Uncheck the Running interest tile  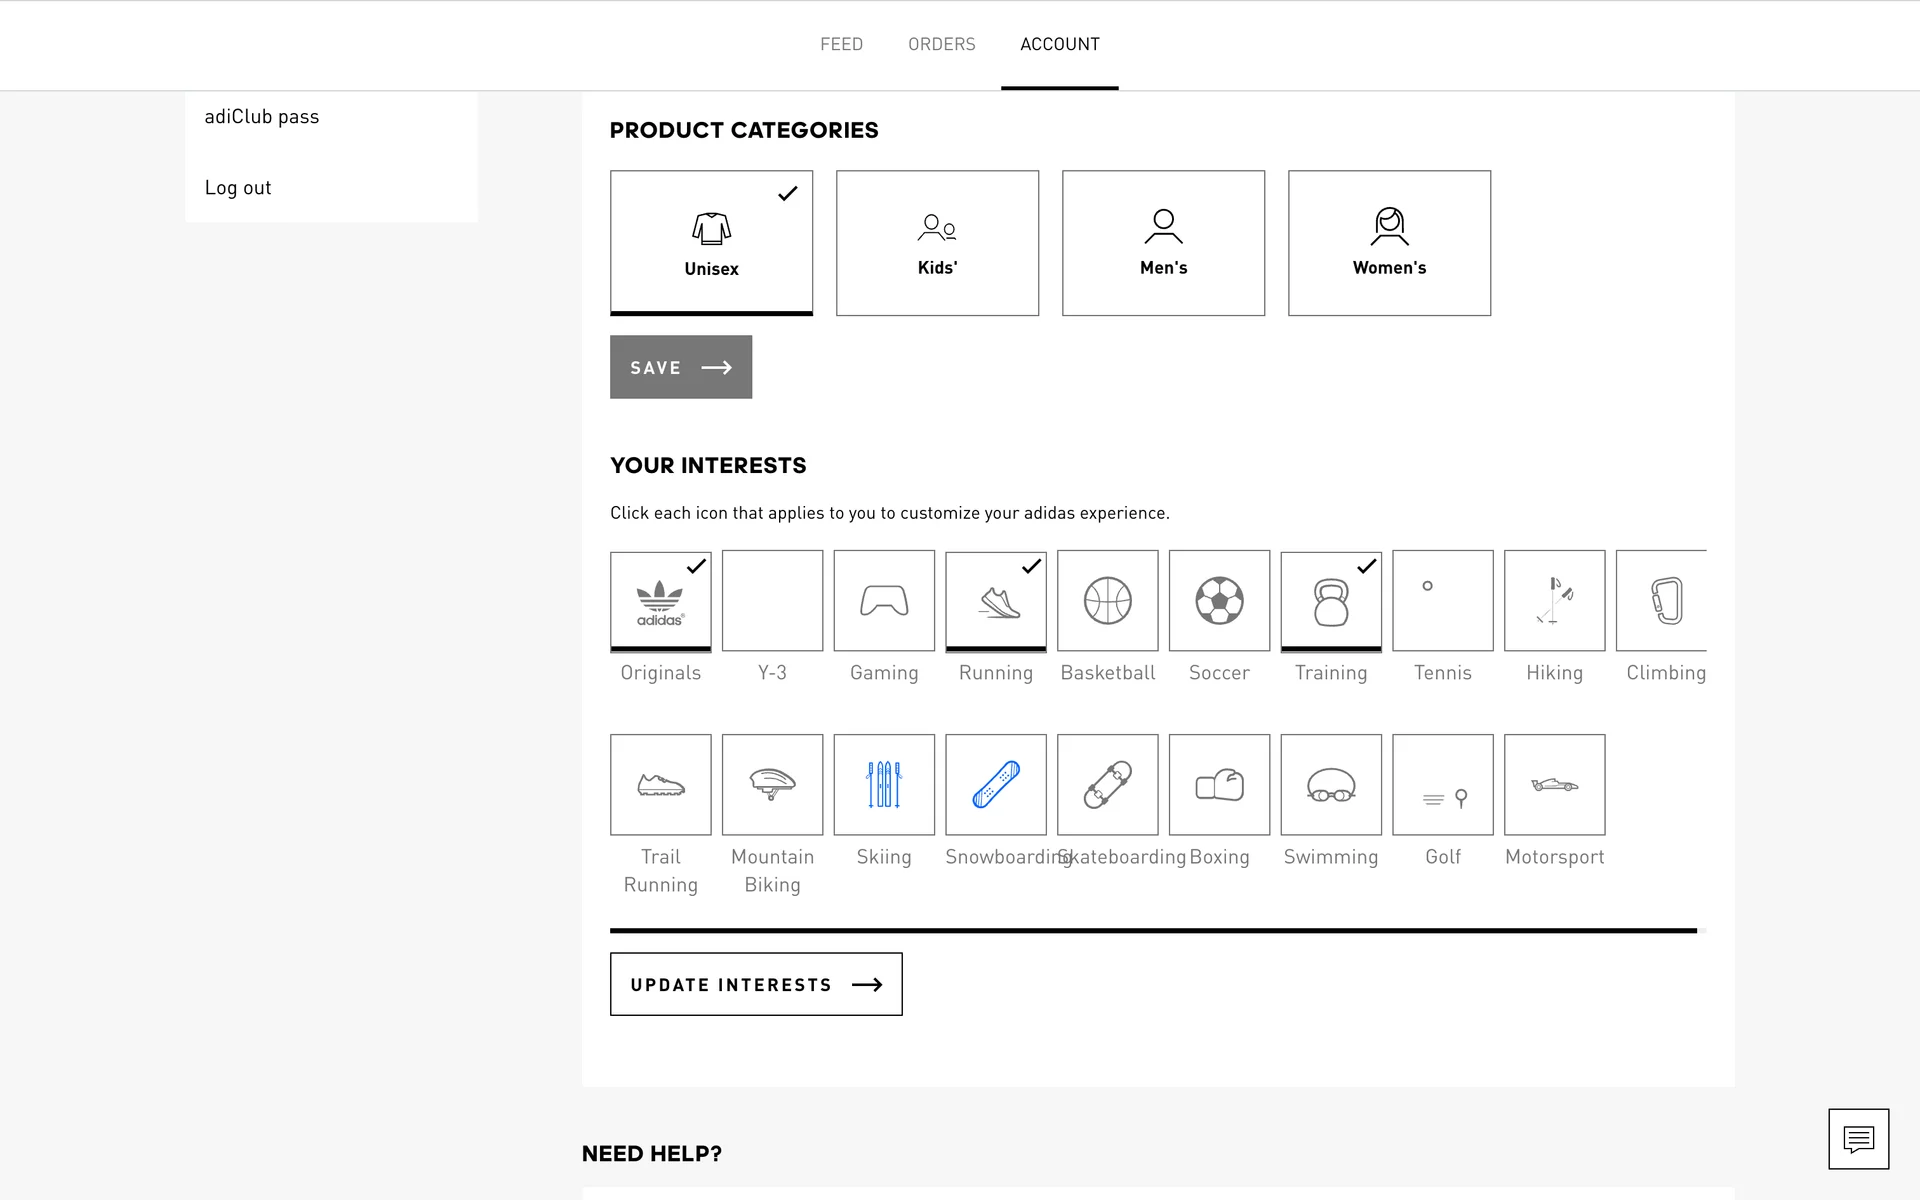coord(996,601)
